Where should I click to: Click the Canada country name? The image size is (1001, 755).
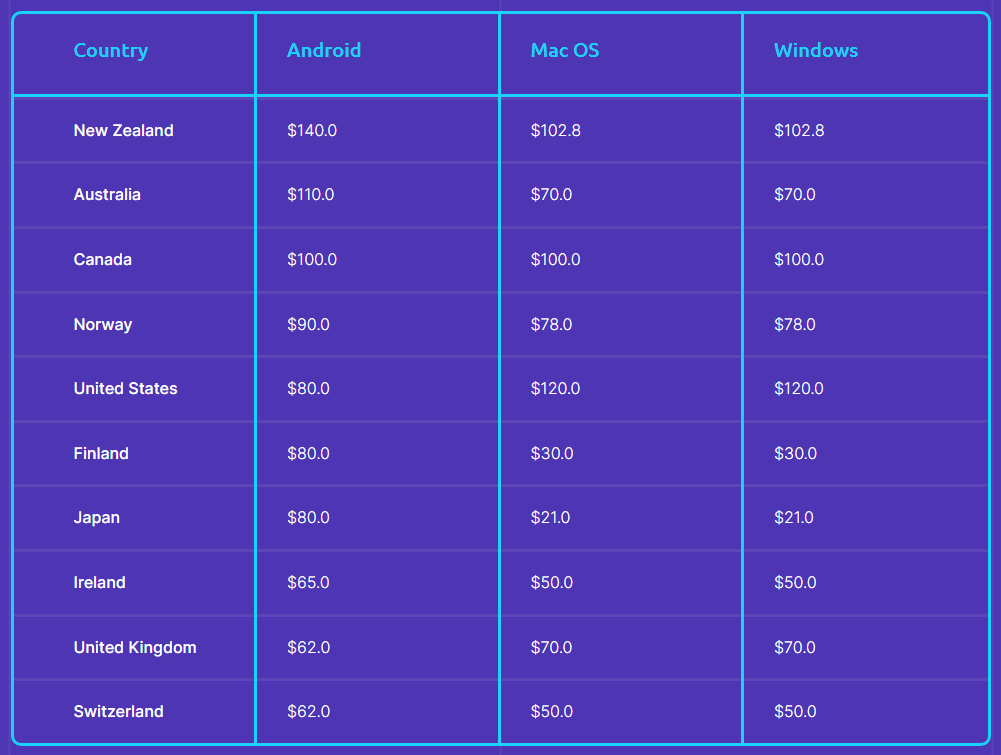102,260
